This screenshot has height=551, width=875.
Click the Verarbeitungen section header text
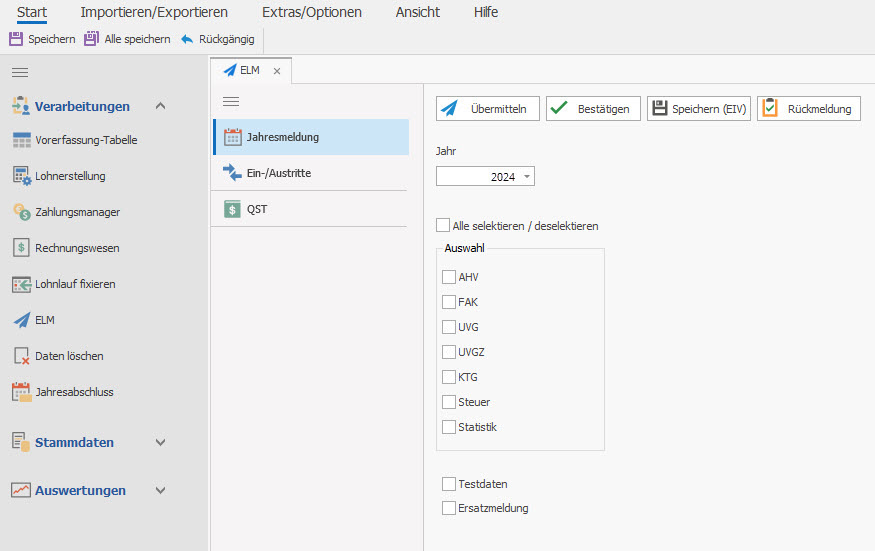[82, 106]
